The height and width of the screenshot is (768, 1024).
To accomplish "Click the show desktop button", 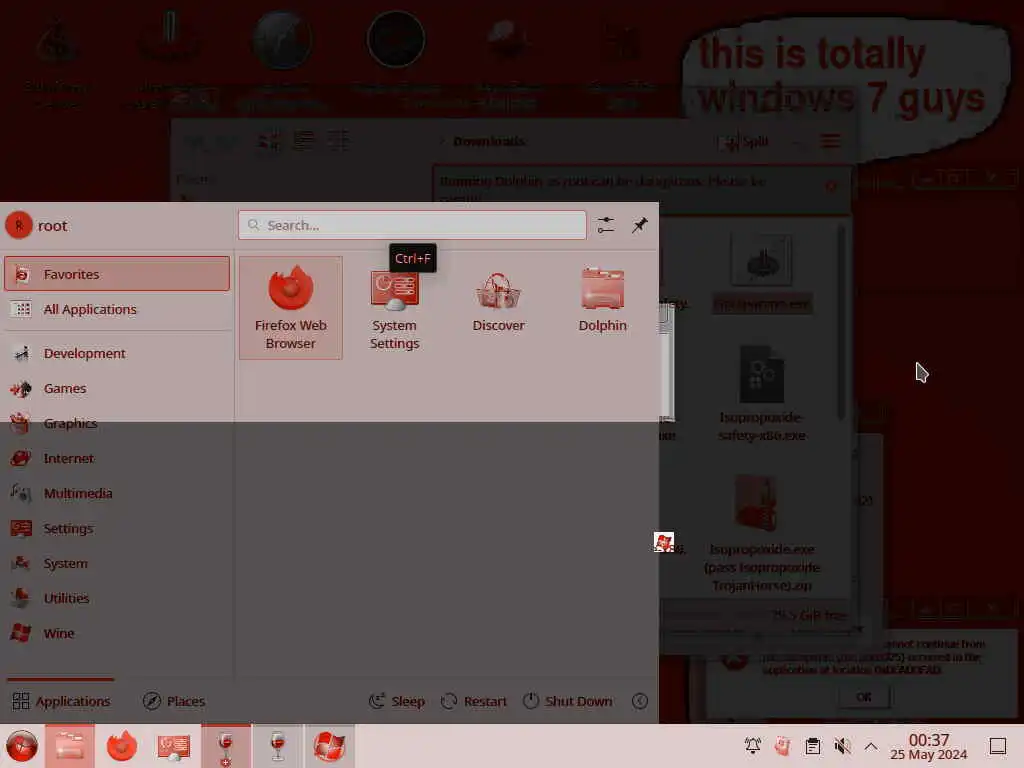I will coord(998,746).
